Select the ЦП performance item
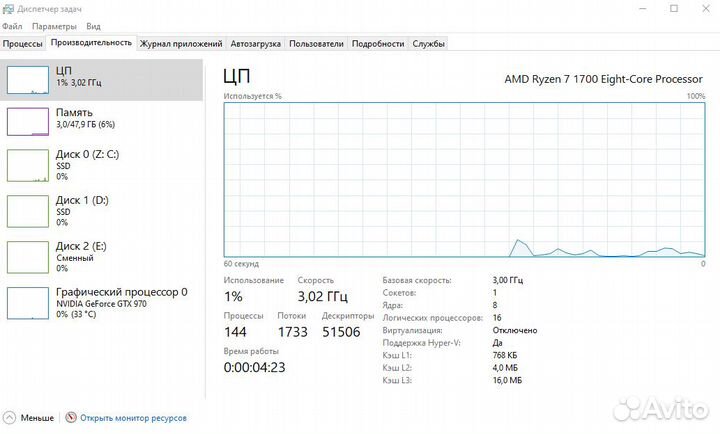This screenshot has width=720, height=434. pyautogui.click(x=101, y=80)
